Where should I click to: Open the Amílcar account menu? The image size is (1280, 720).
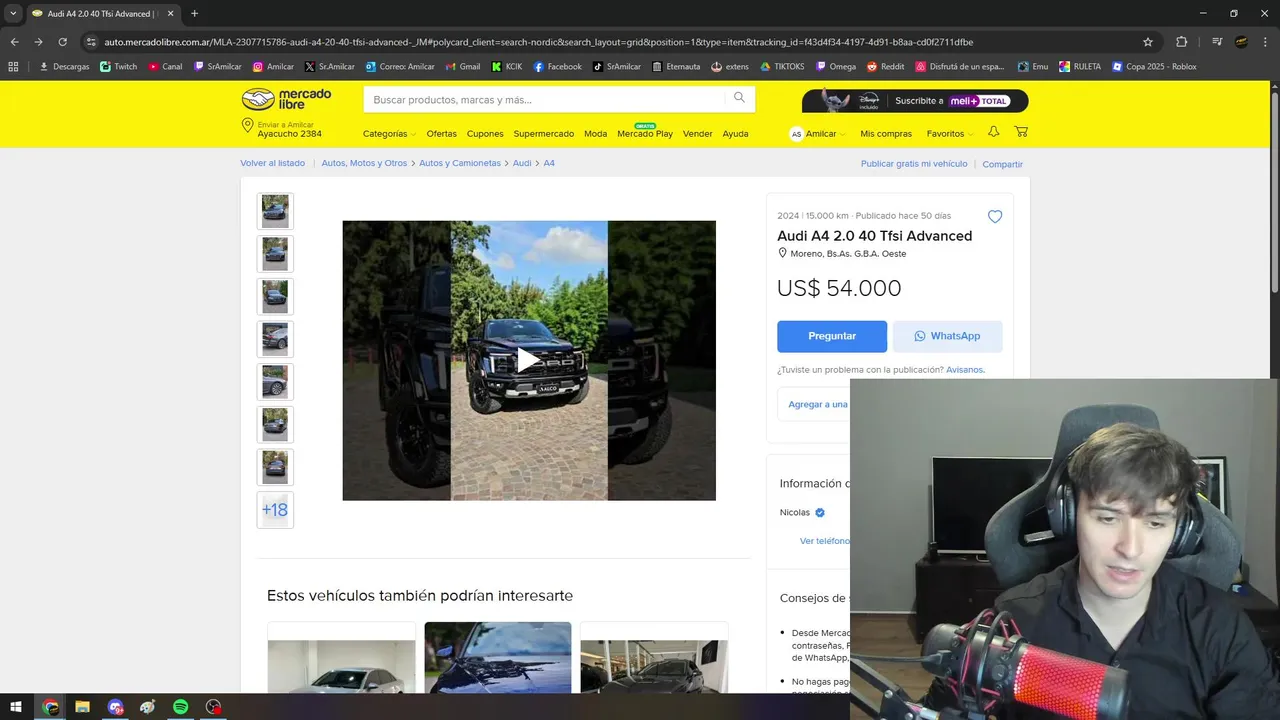[x=818, y=133]
